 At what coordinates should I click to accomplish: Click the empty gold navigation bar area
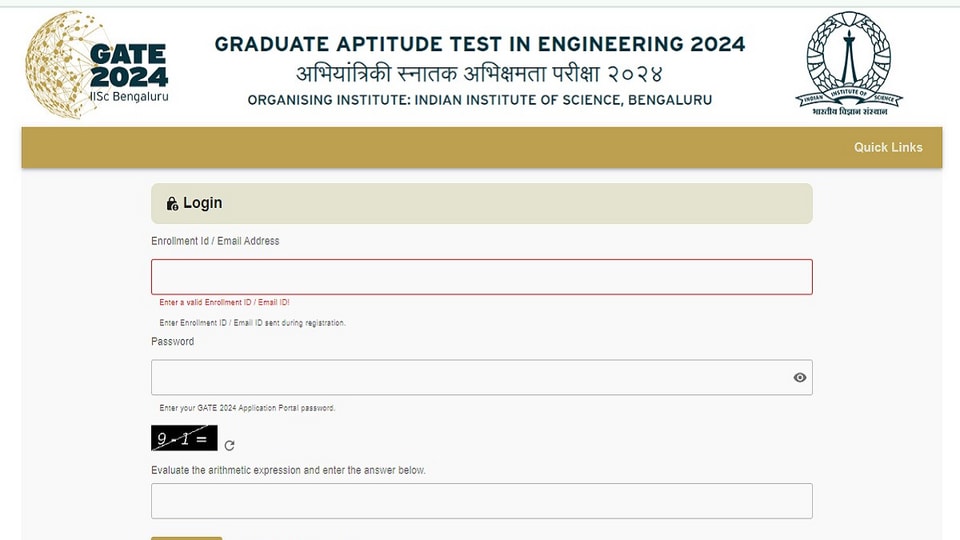click(x=429, y=148)
